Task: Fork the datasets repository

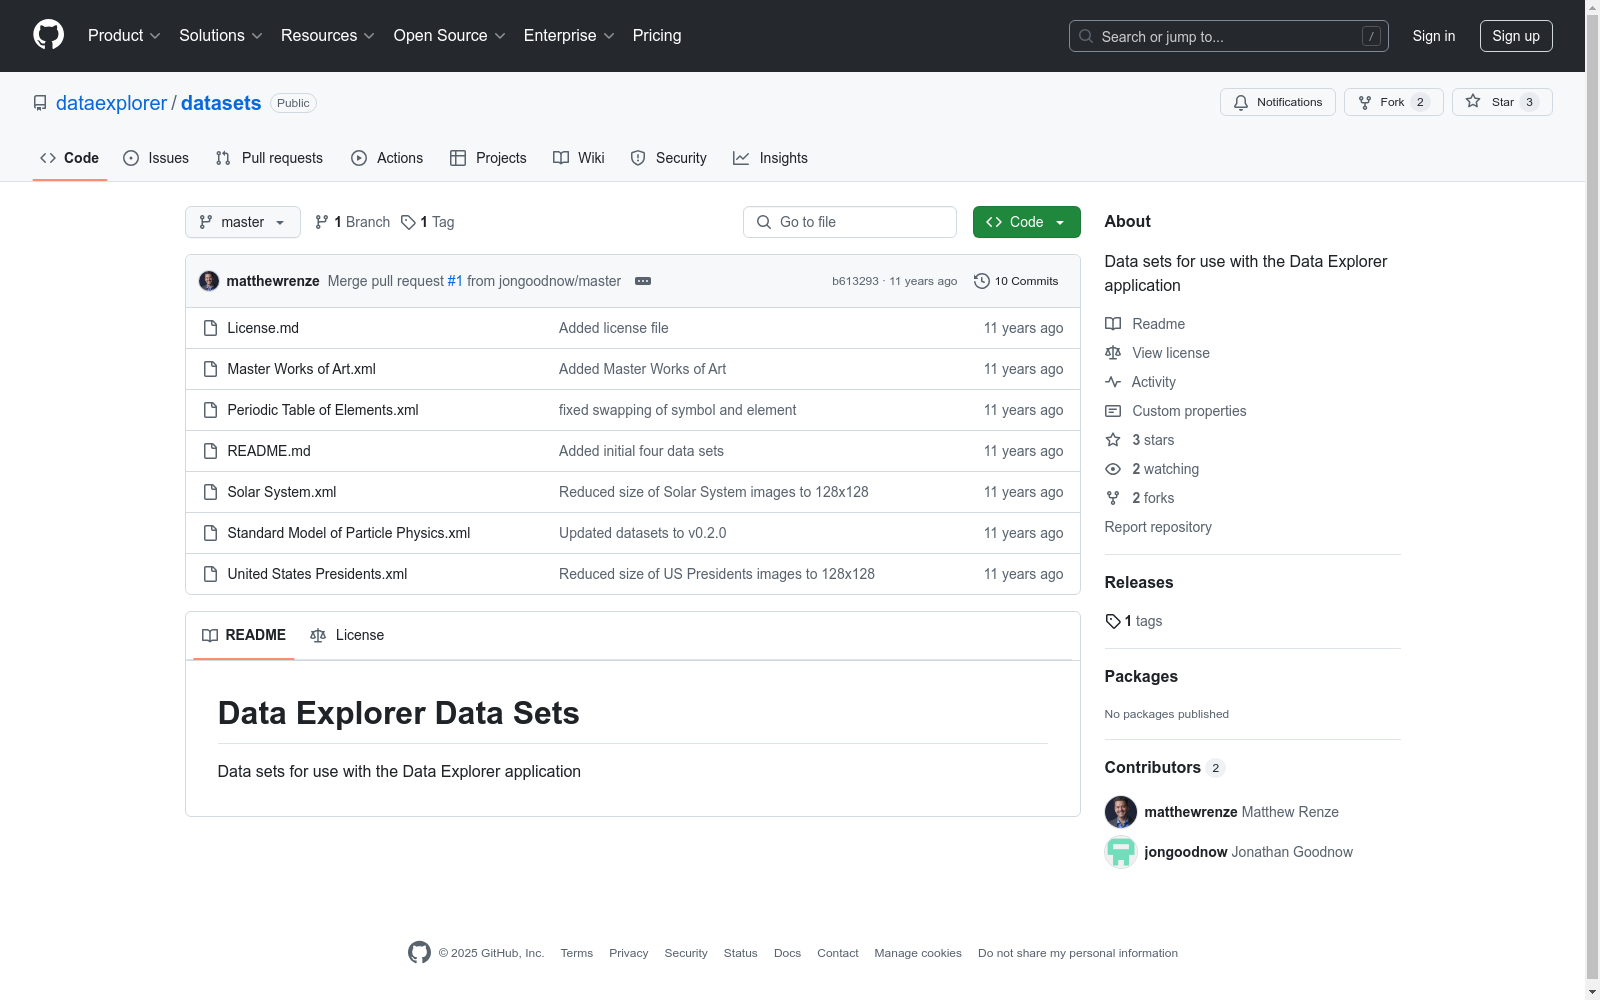Action: [1394, 102]
